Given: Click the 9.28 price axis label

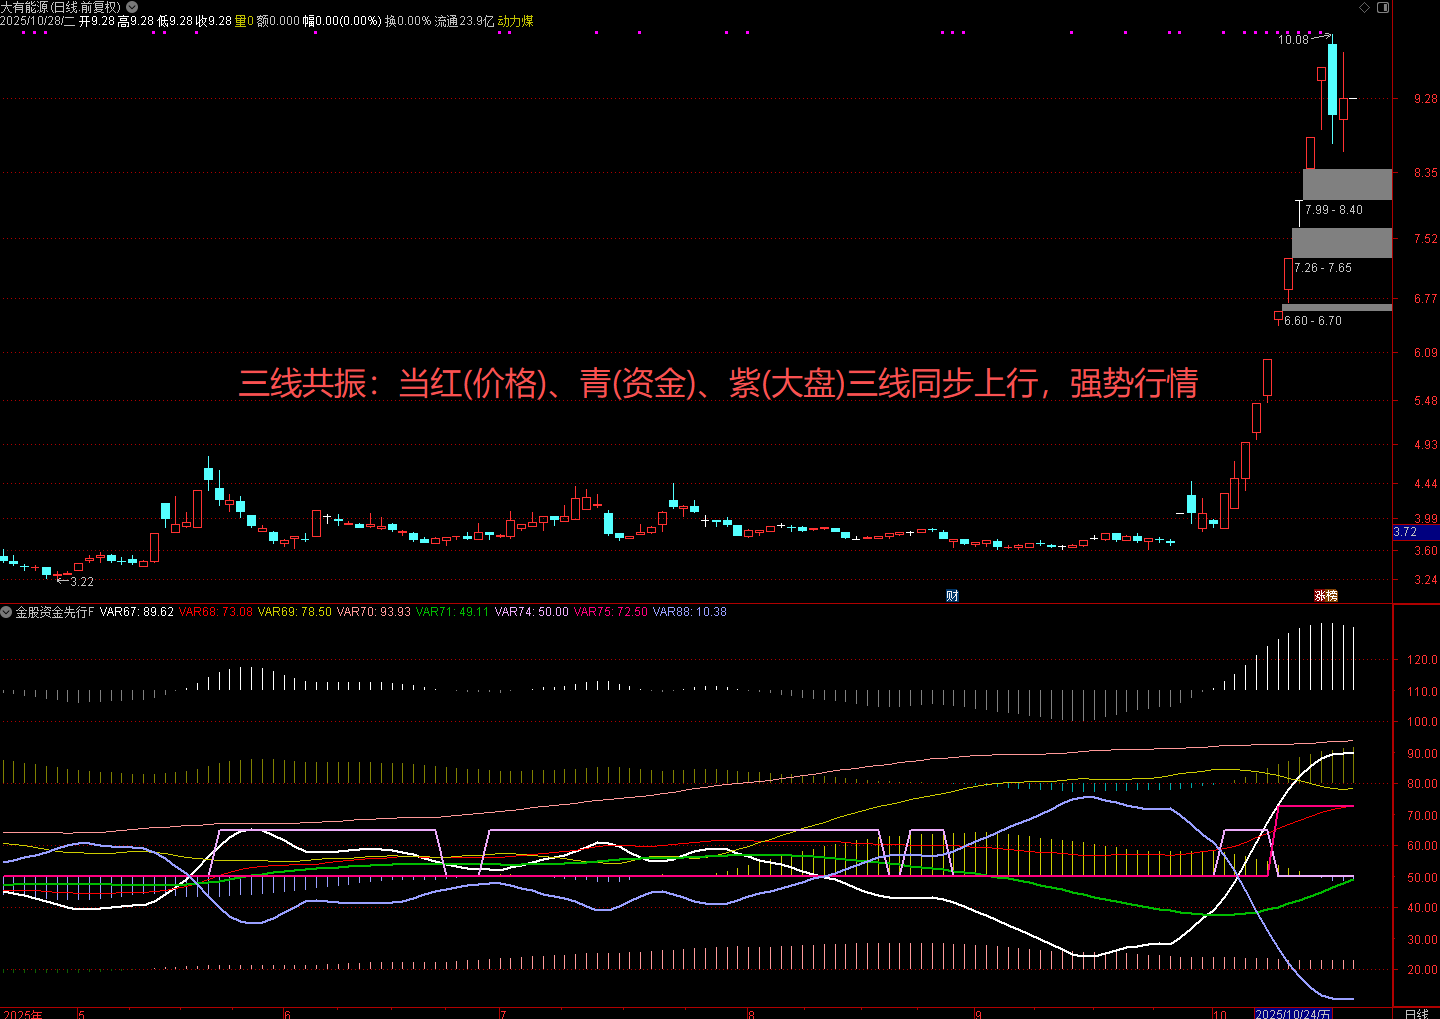Looking at the screenshot, I should pyautogui.click(x=1426, y=99).
